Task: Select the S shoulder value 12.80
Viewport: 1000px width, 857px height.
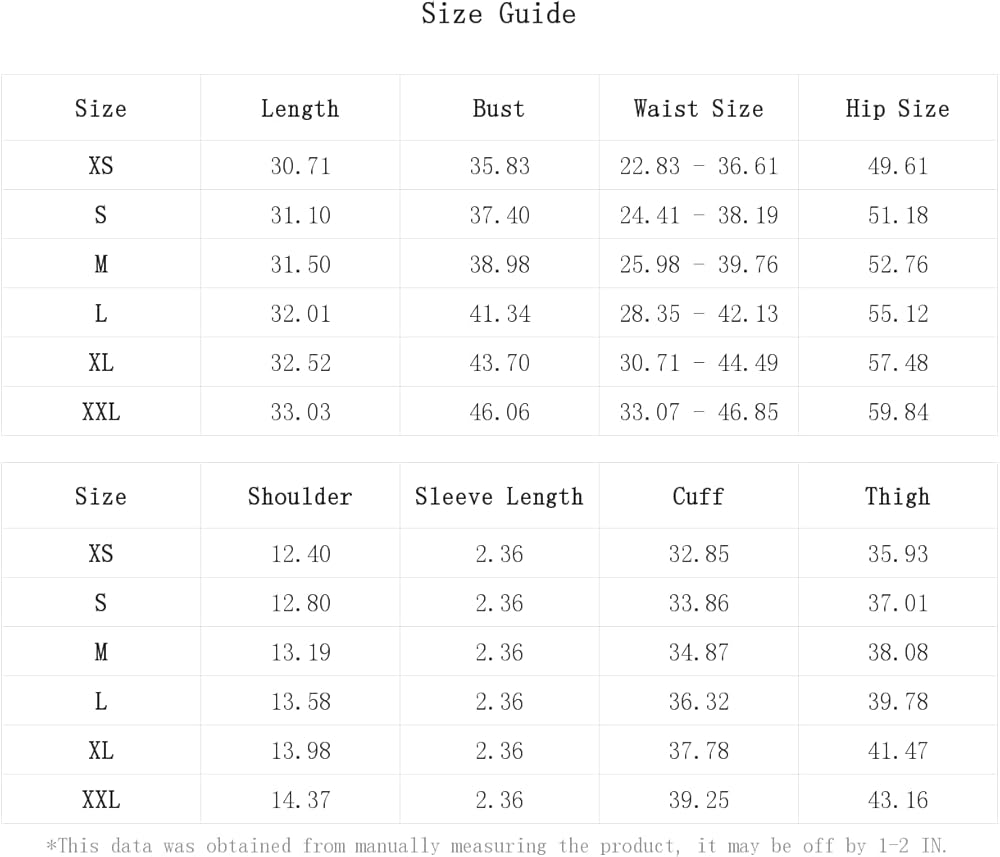Action: pyautogui.click(x=300, y=604)
